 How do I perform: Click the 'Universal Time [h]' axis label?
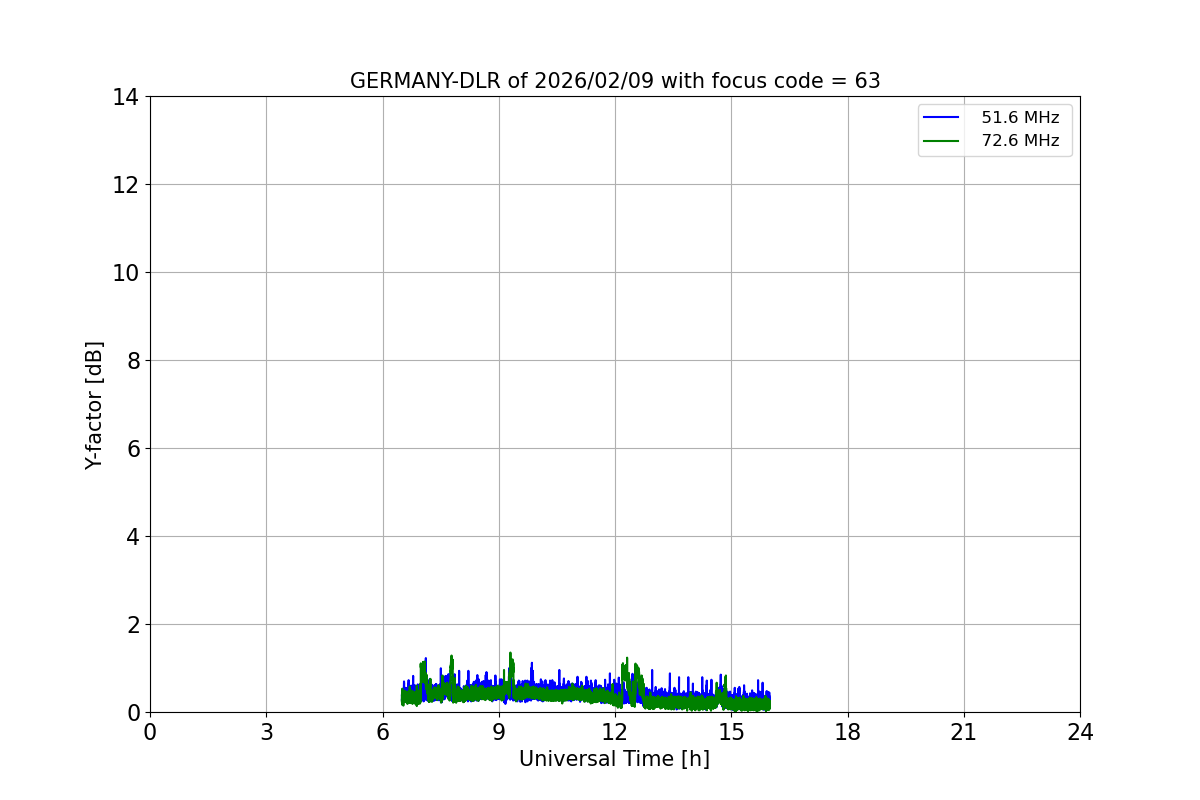click(x=614, y=759)
